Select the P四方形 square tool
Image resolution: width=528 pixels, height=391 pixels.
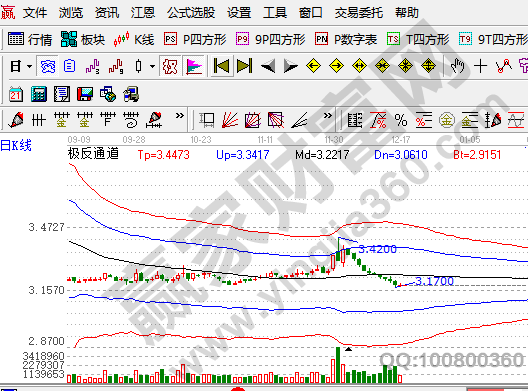point(195,39)
